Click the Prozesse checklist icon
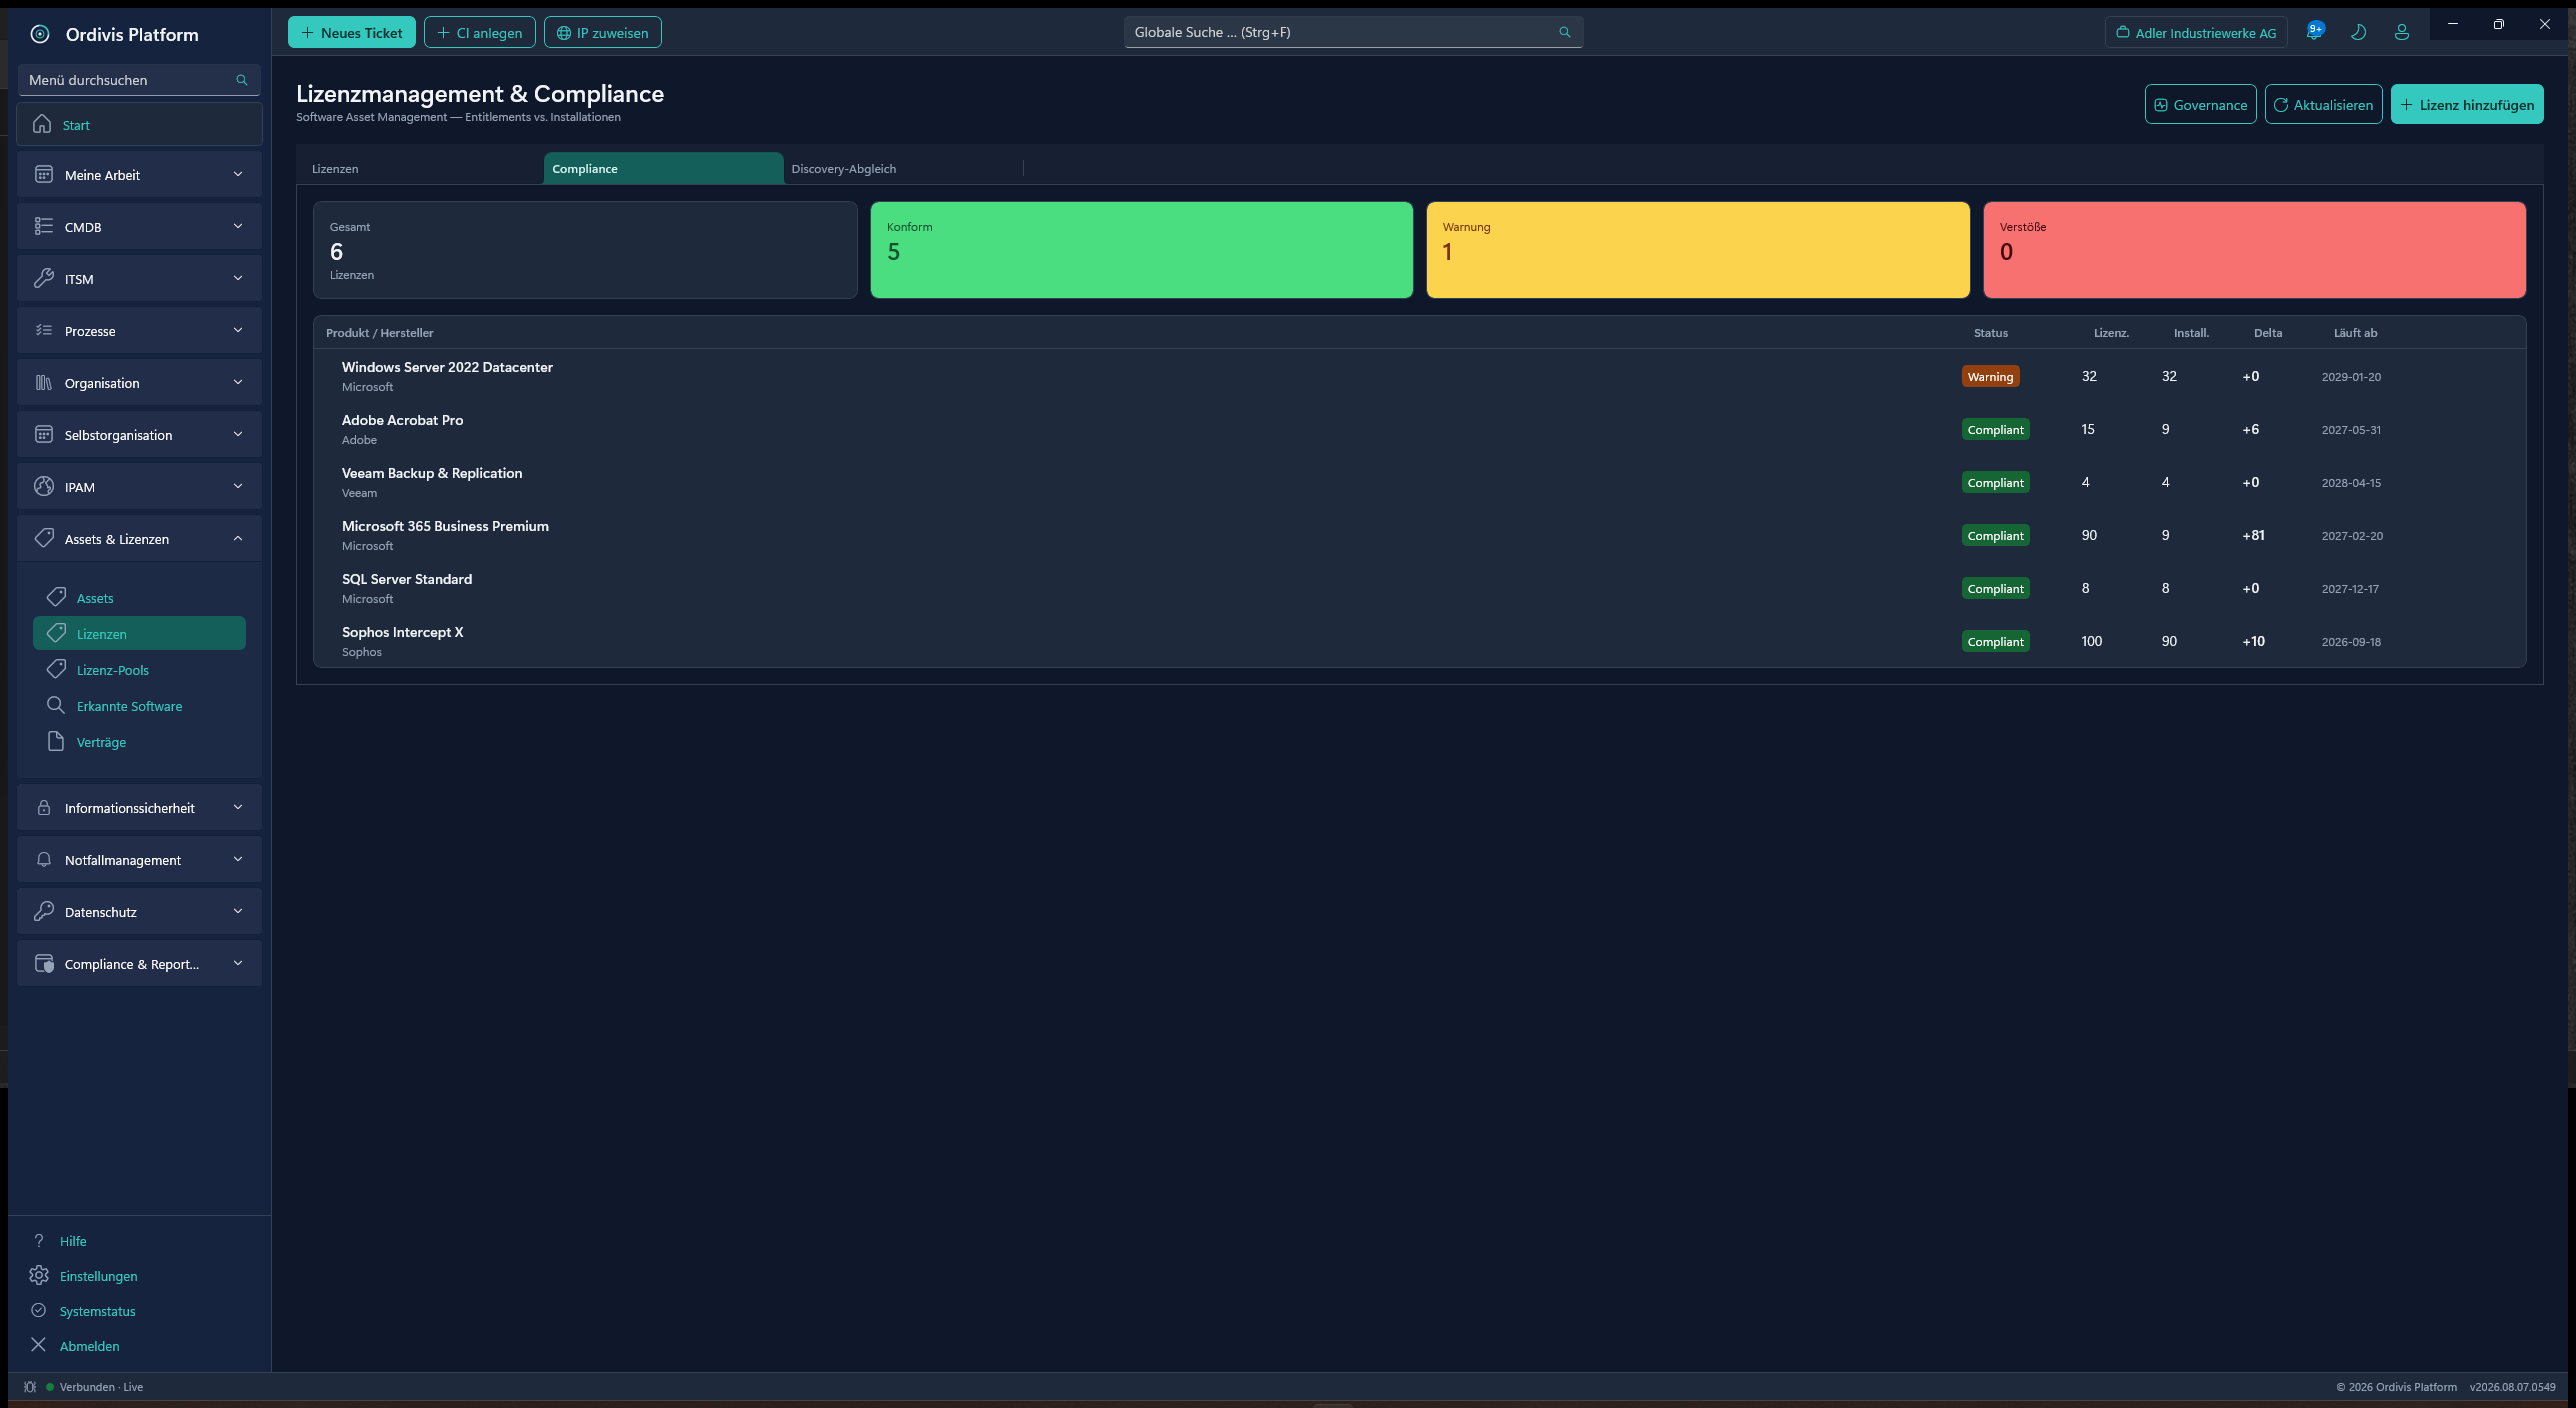This screenshot has height=1408, width=2576. [x=43, y=330]
